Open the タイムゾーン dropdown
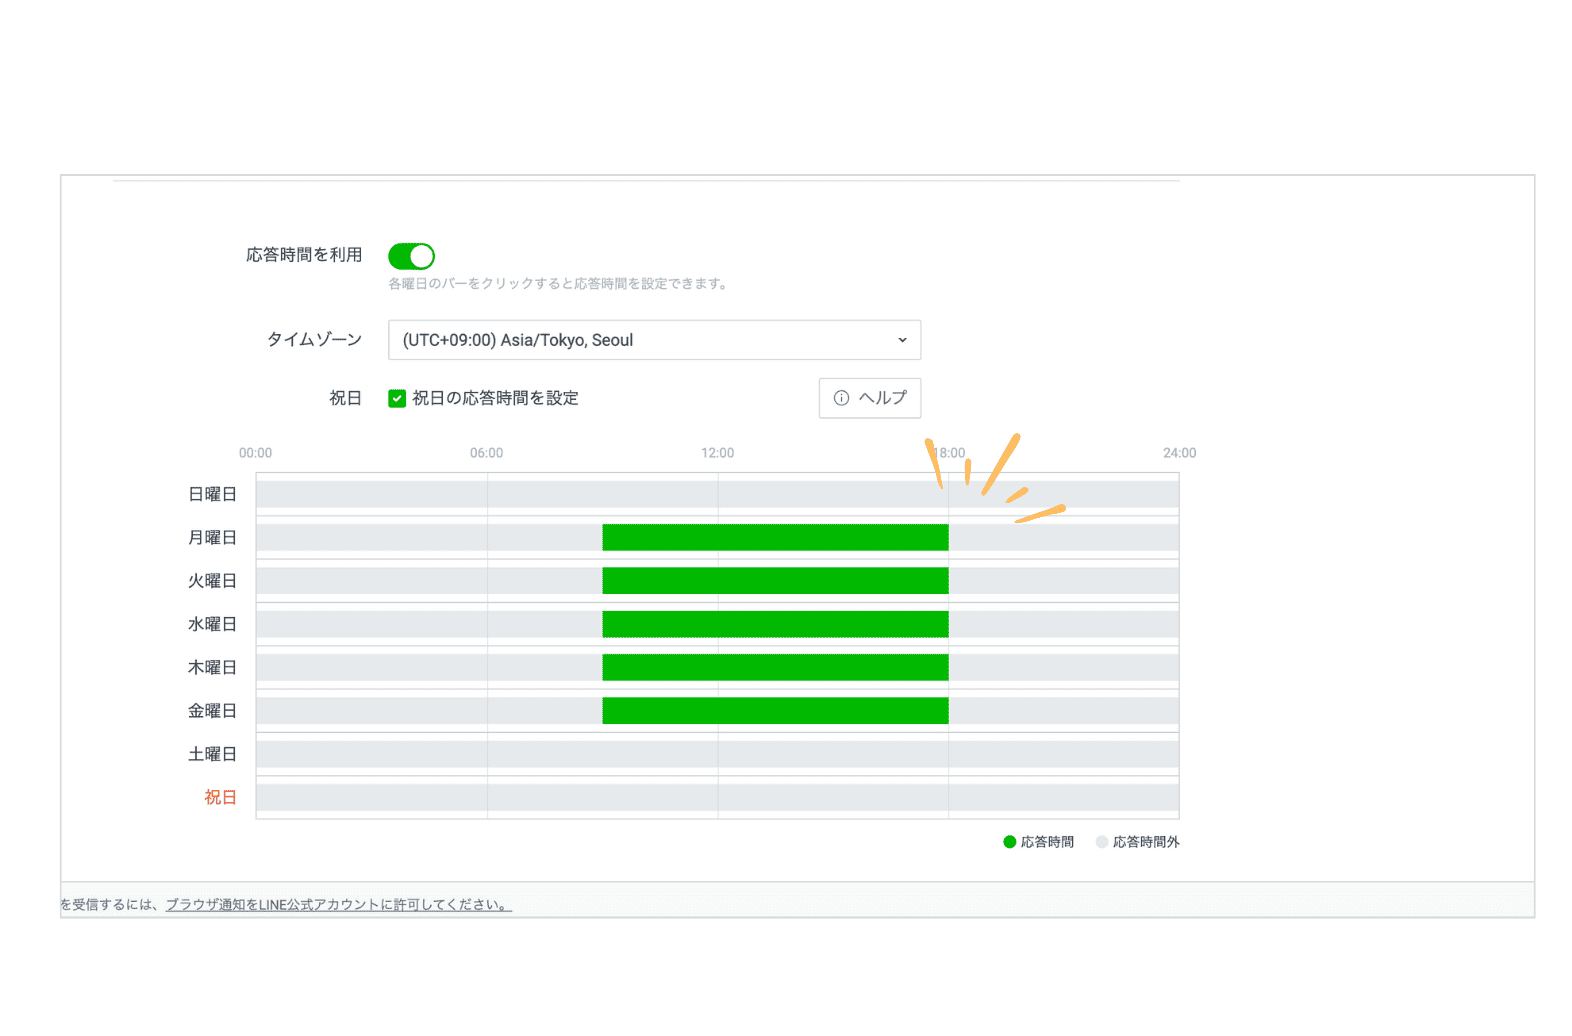The width and height of the screenshot is (1572, 1036). [x=653, y=340]
